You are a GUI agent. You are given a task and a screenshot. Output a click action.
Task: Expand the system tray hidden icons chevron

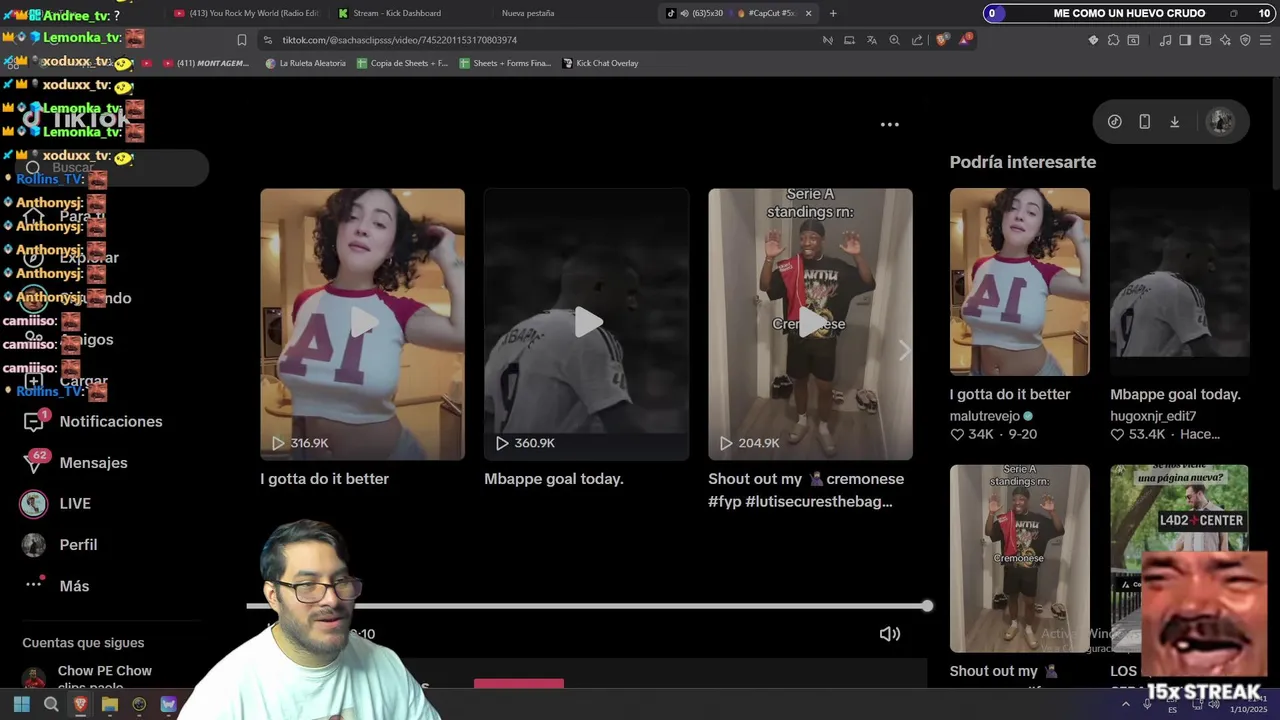[x=1126, y=704]
